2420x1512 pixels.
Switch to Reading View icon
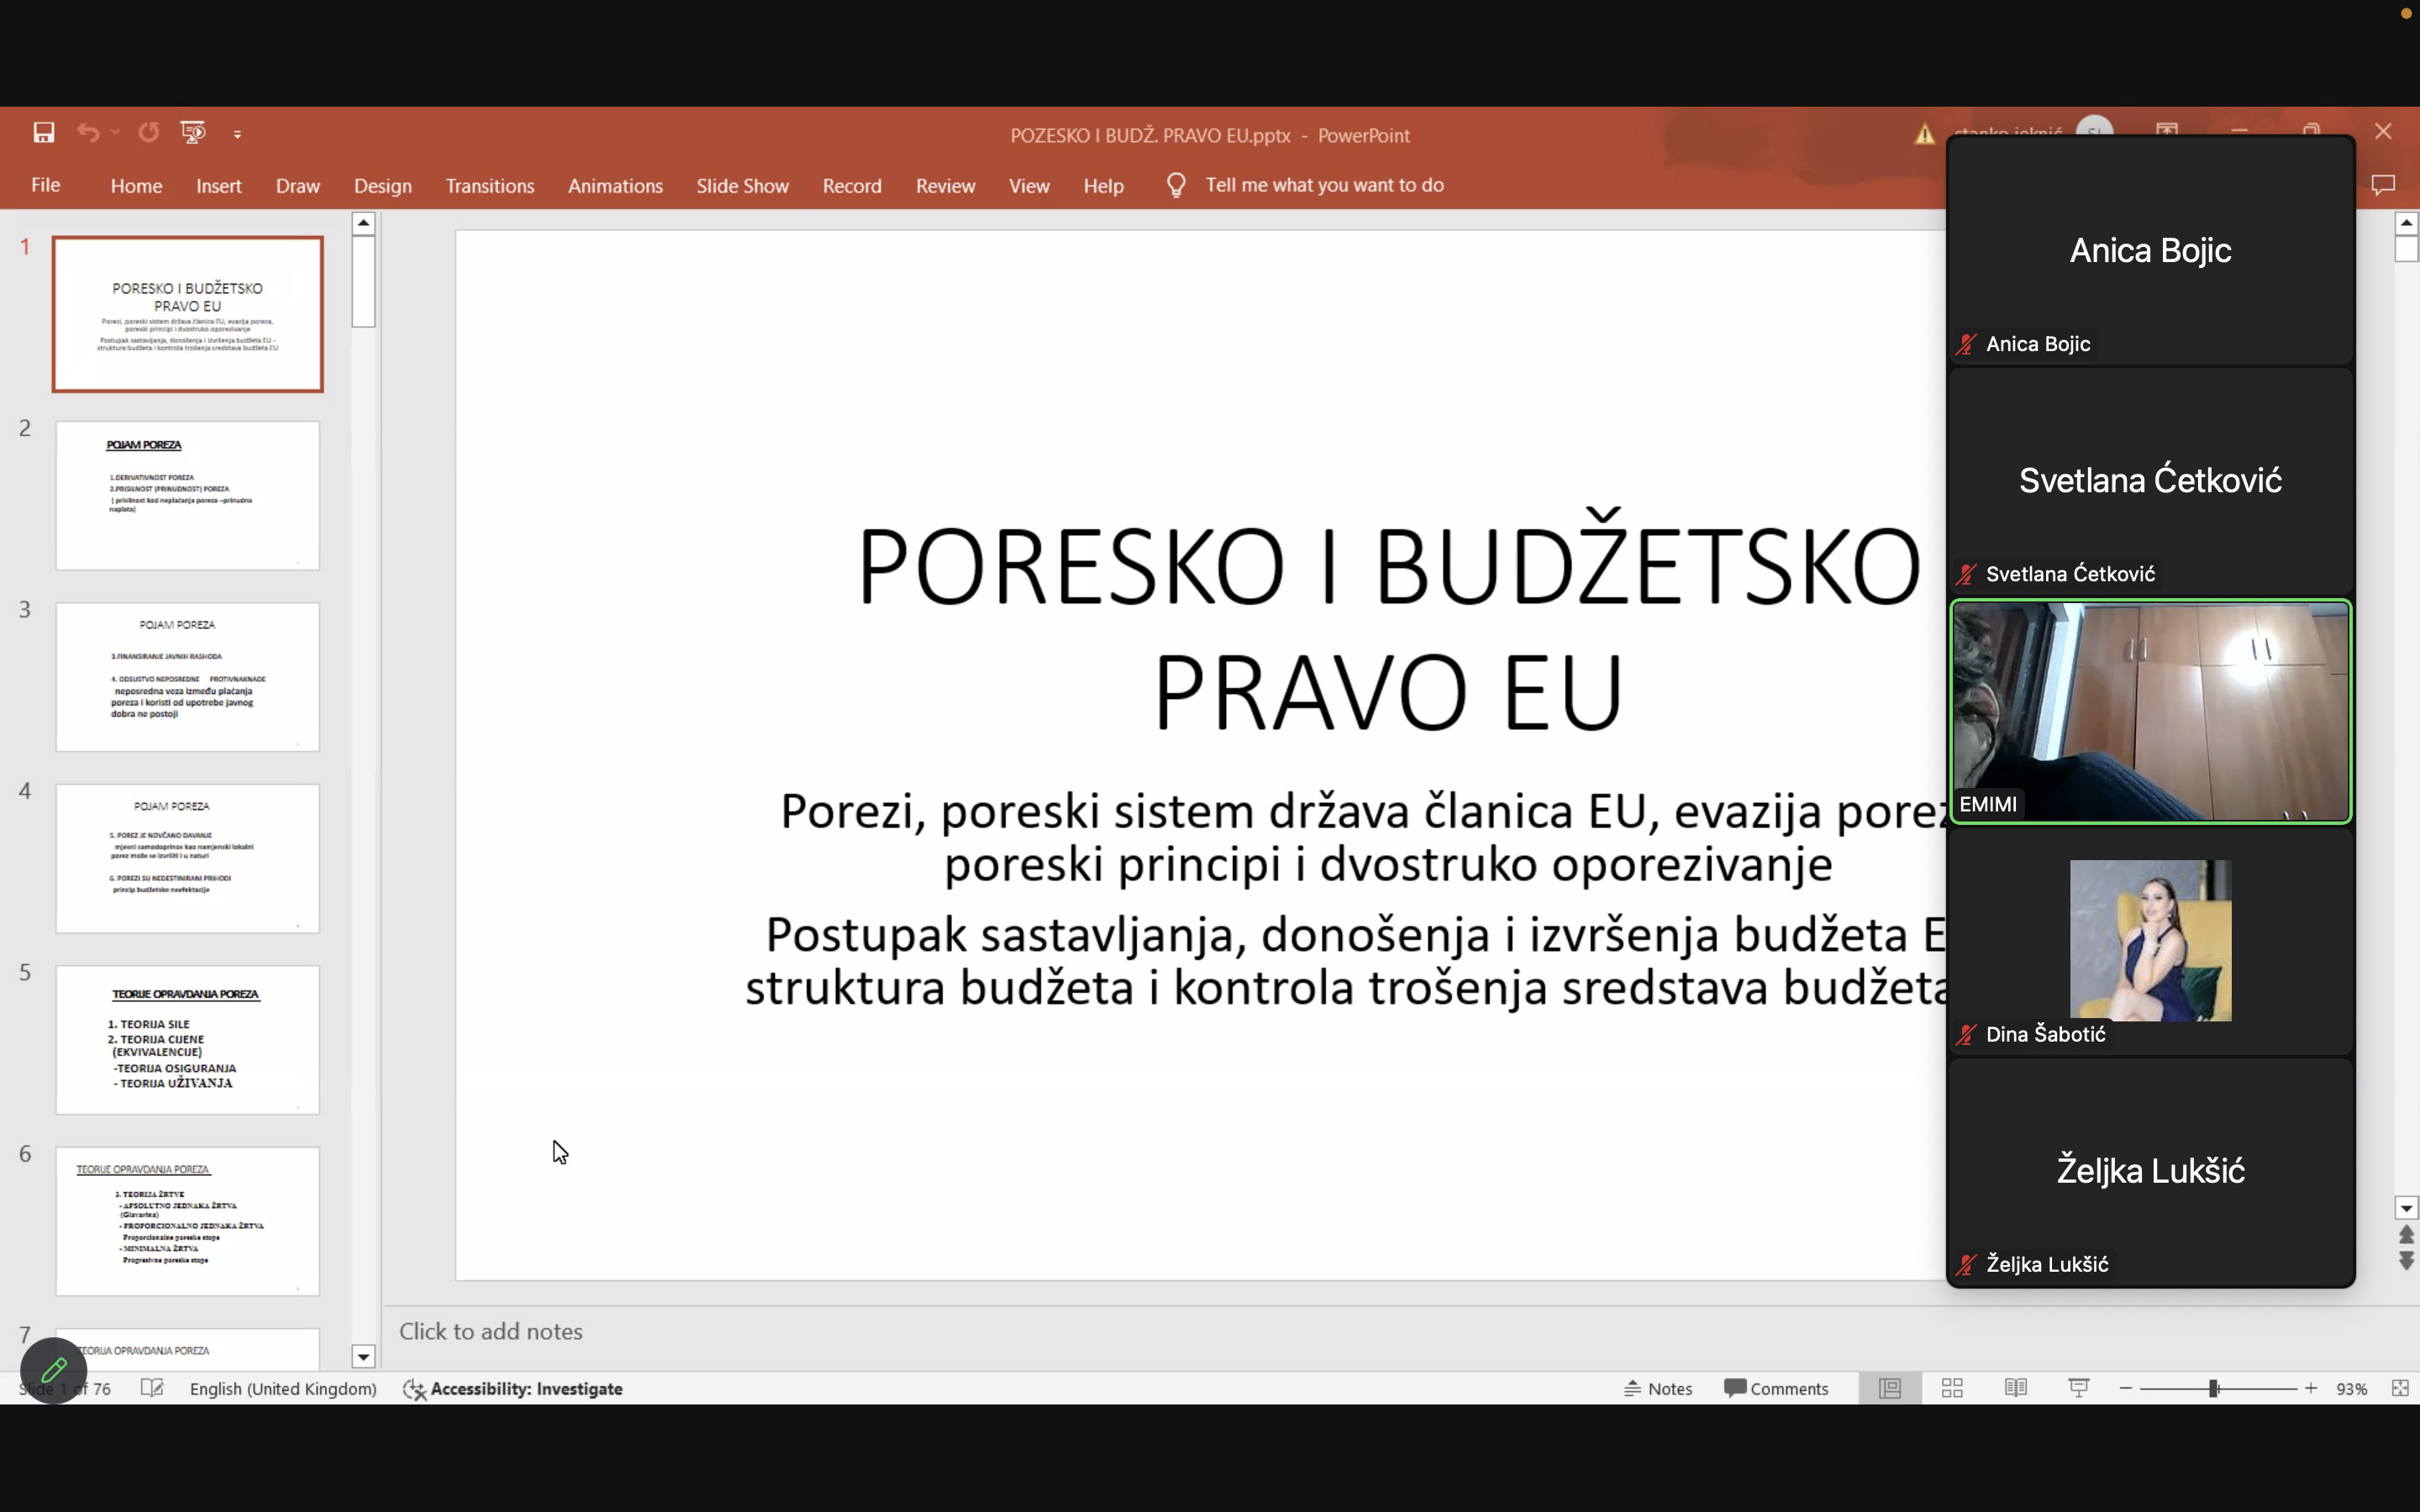[2015, 1388]
